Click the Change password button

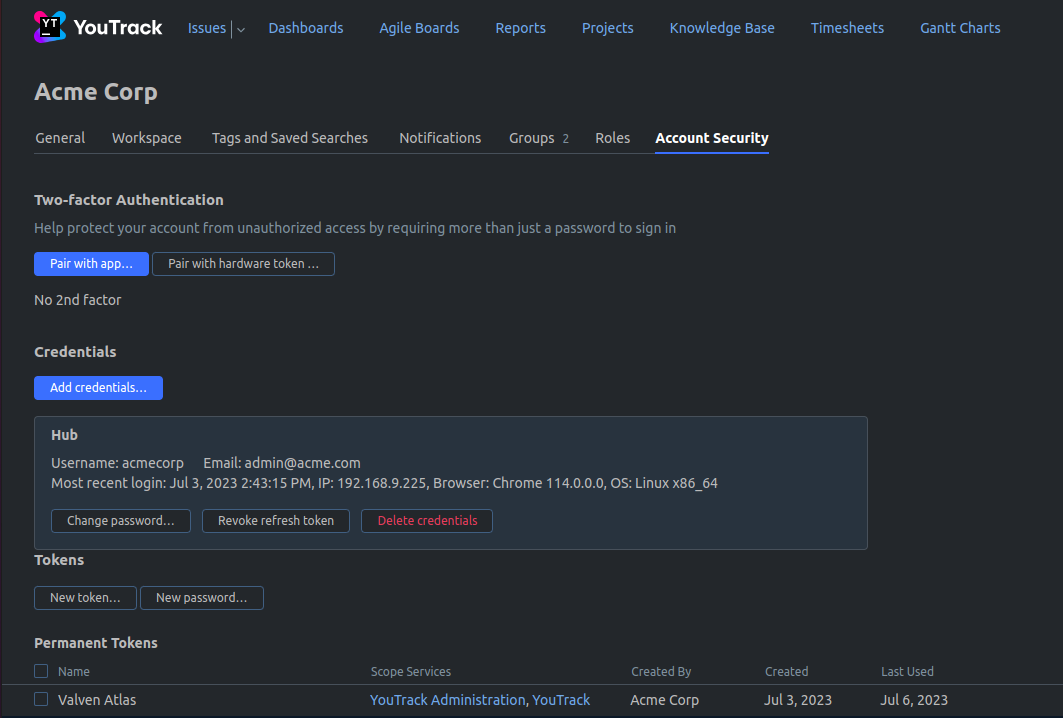pos(121,521)
